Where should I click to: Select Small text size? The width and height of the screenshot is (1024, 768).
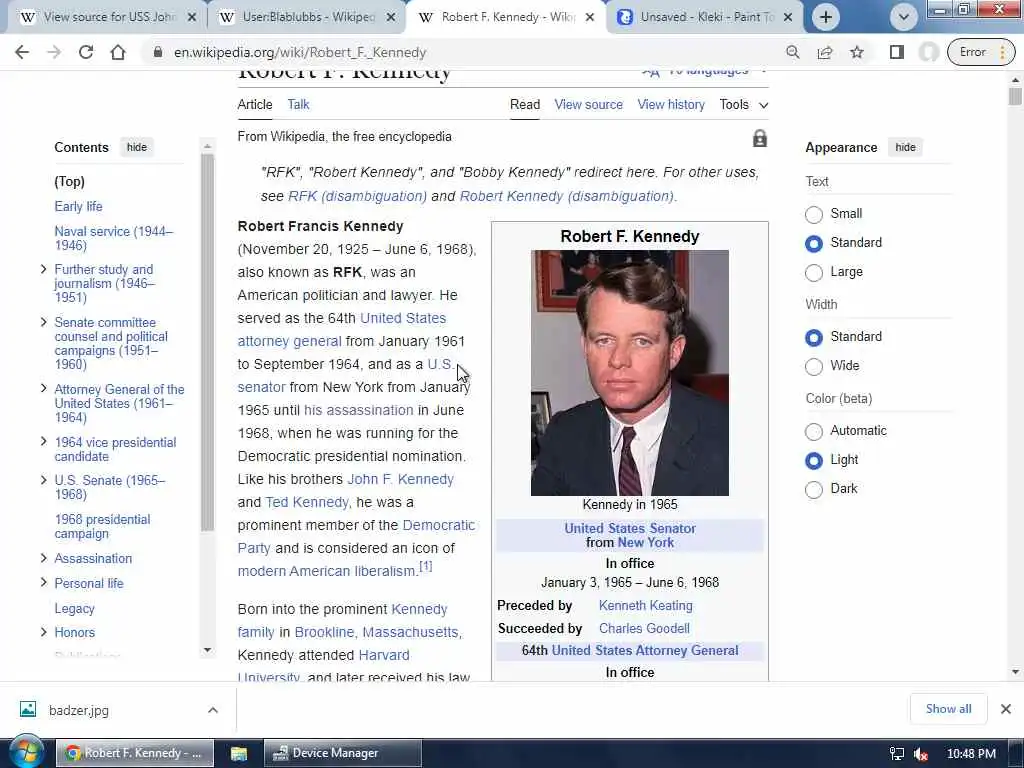pos(814,214)
